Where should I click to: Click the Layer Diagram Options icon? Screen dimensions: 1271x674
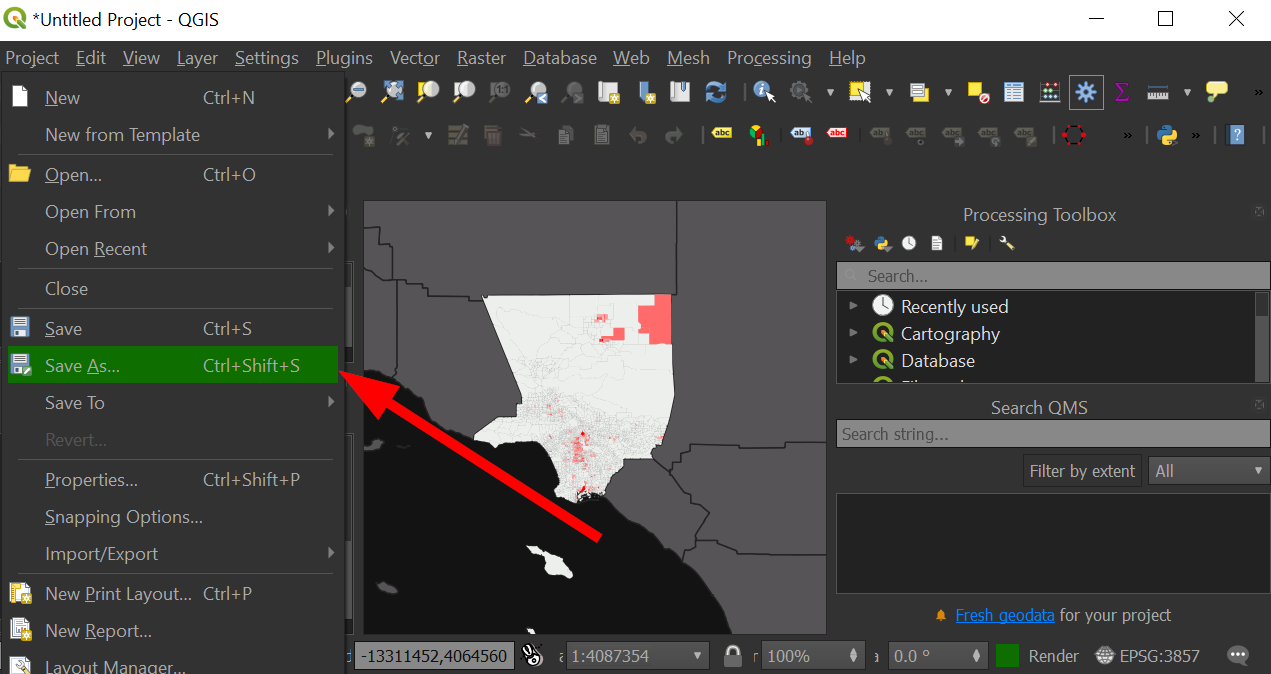759,134
